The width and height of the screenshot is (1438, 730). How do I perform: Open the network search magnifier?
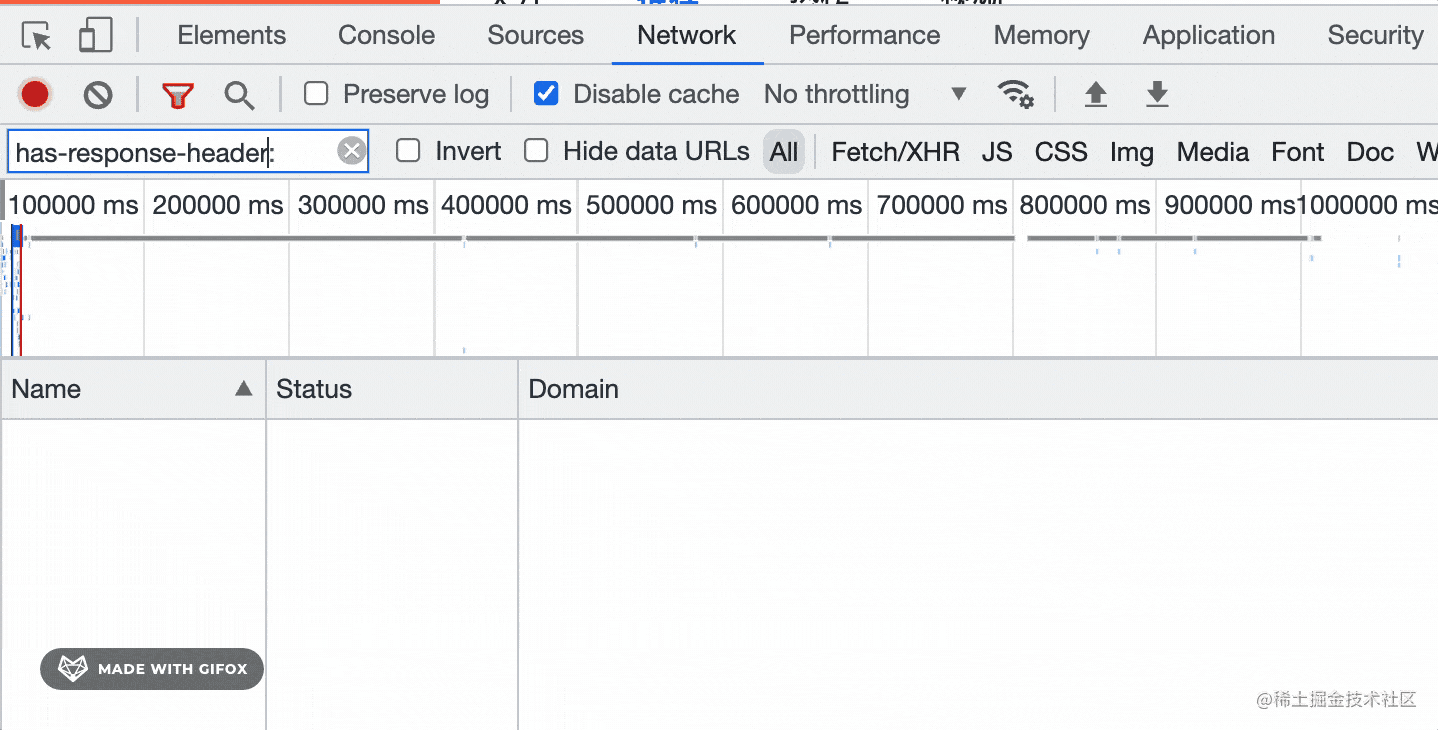click(x=239, y=95)
